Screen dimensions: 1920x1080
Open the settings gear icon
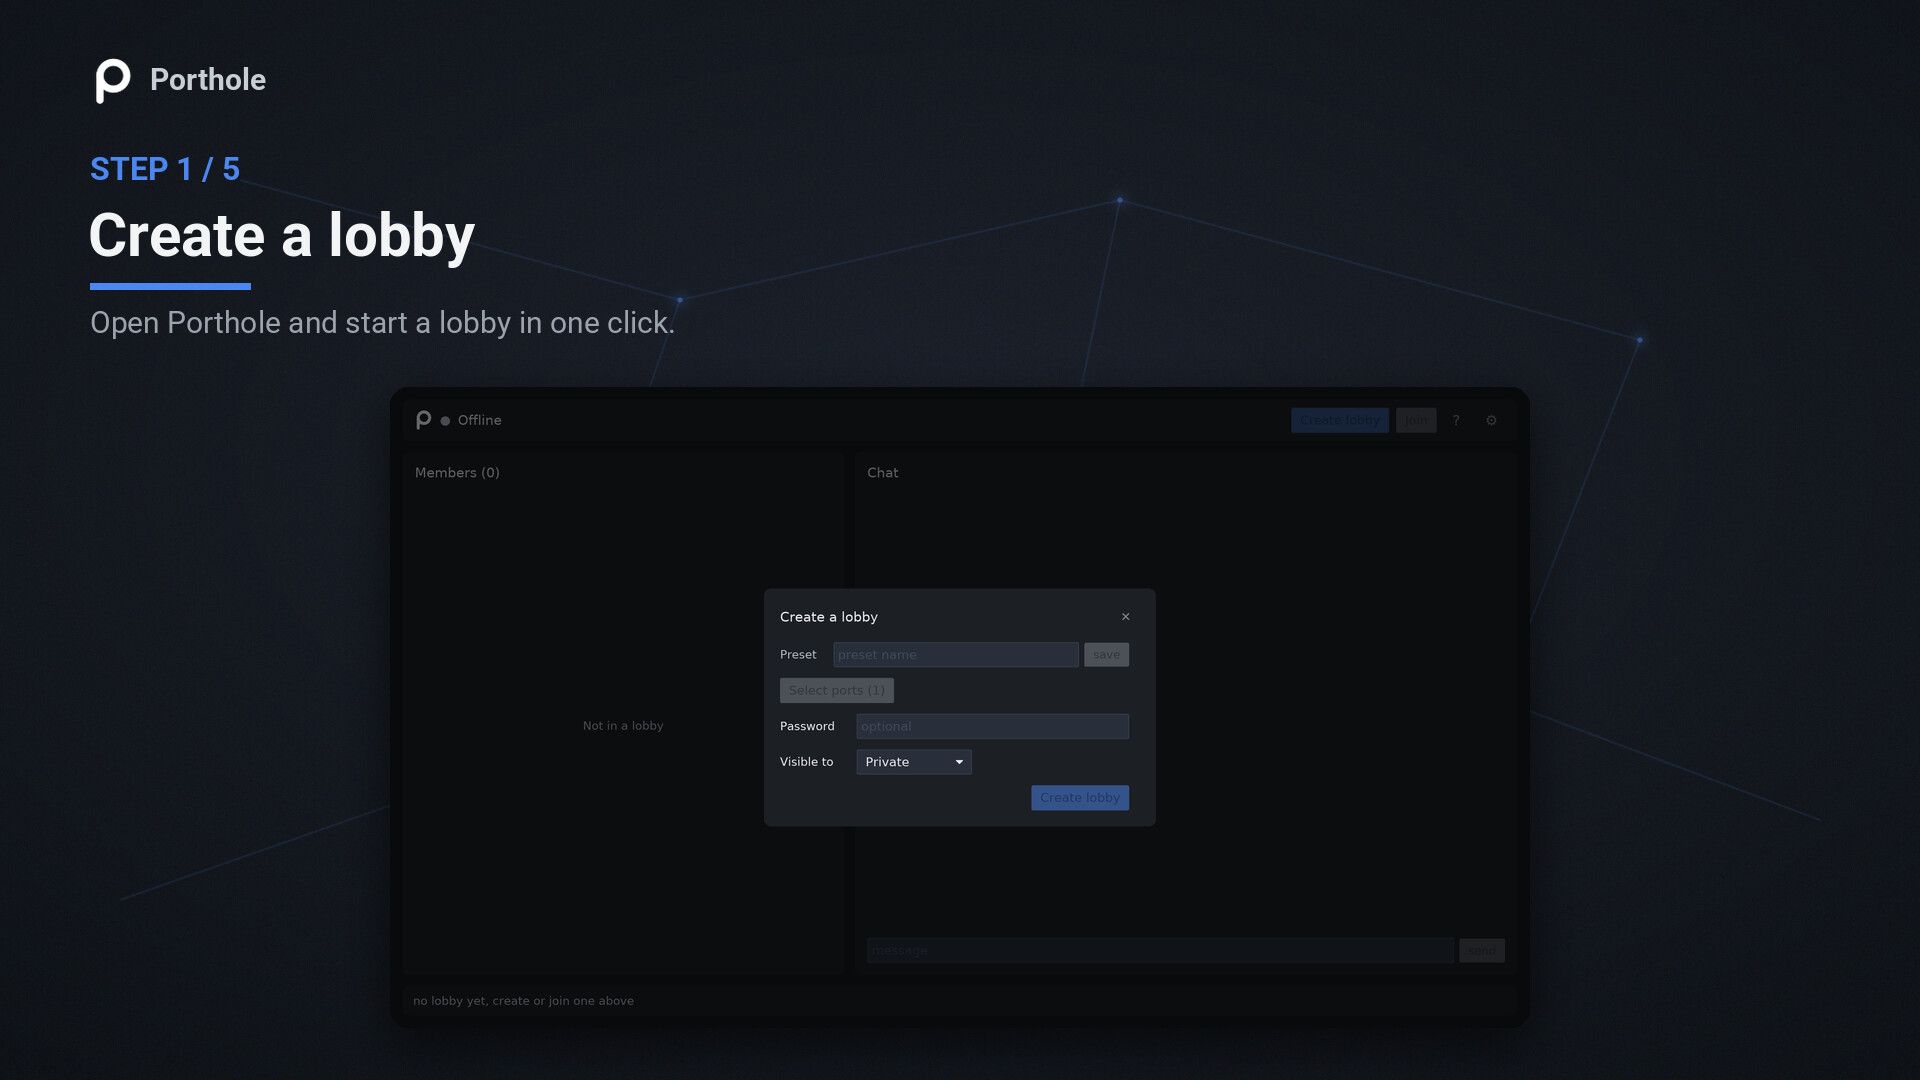1491,421
